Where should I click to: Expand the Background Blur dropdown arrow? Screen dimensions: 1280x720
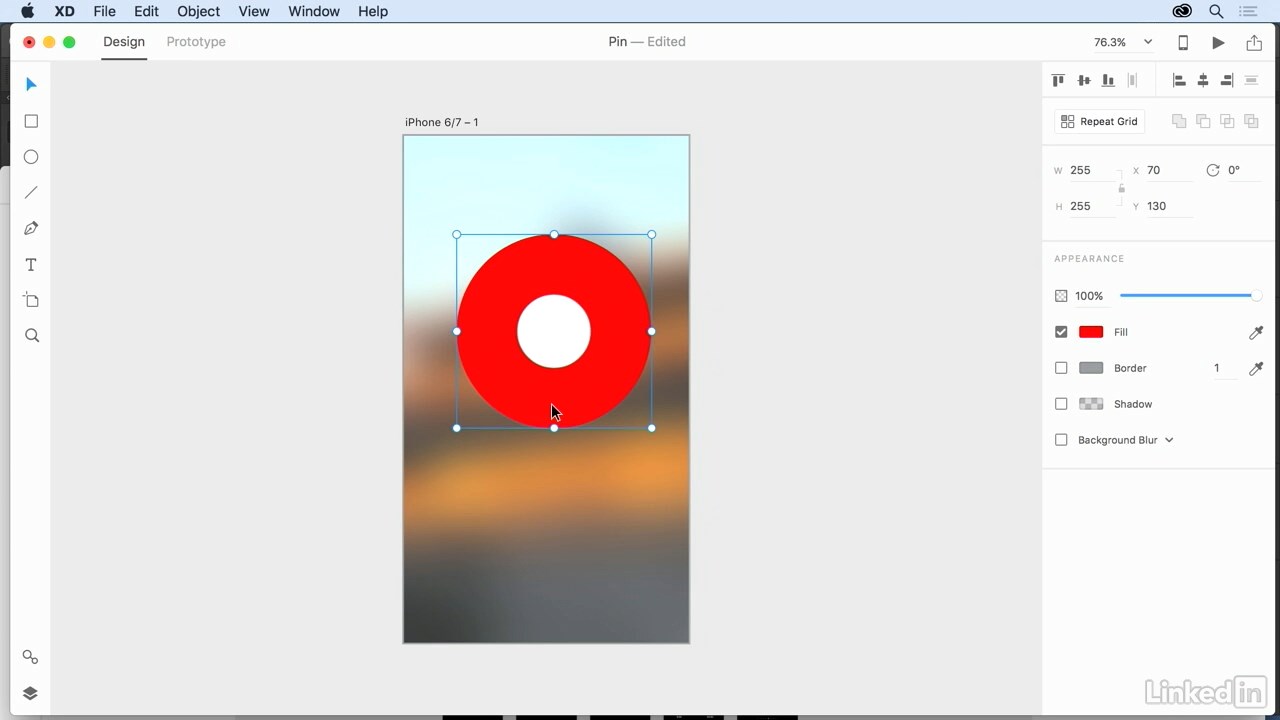click(x=1169, y=440)
